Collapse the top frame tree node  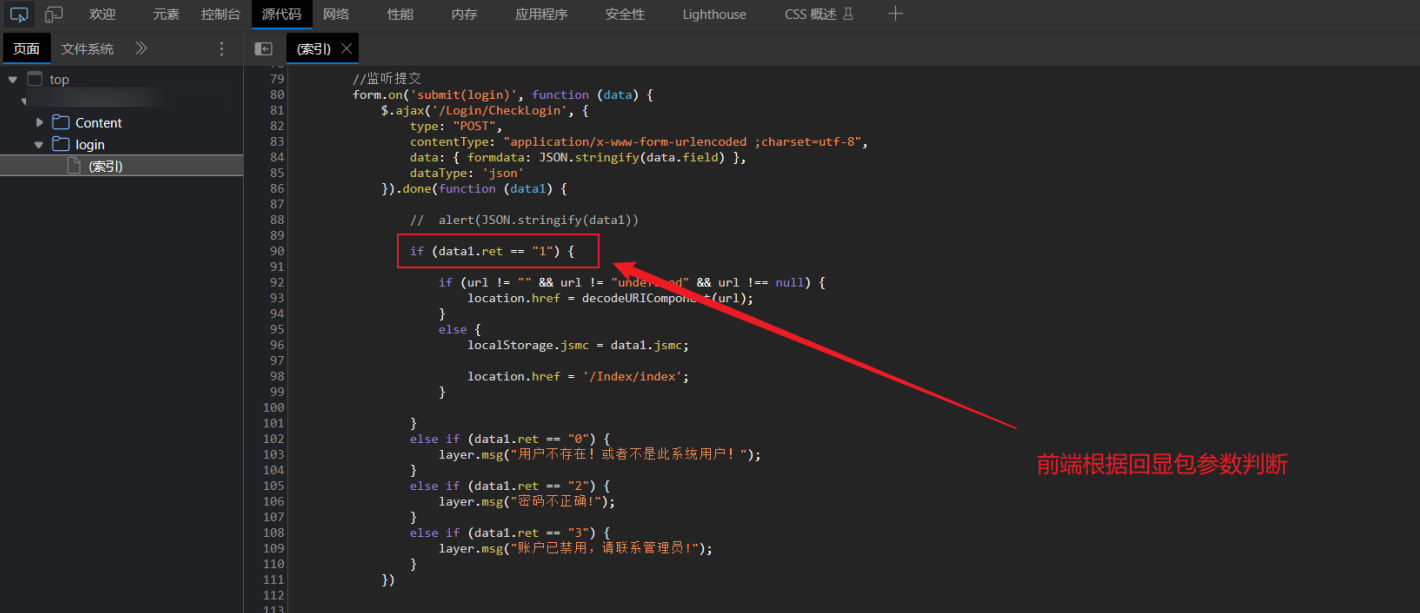coord(12,80)
